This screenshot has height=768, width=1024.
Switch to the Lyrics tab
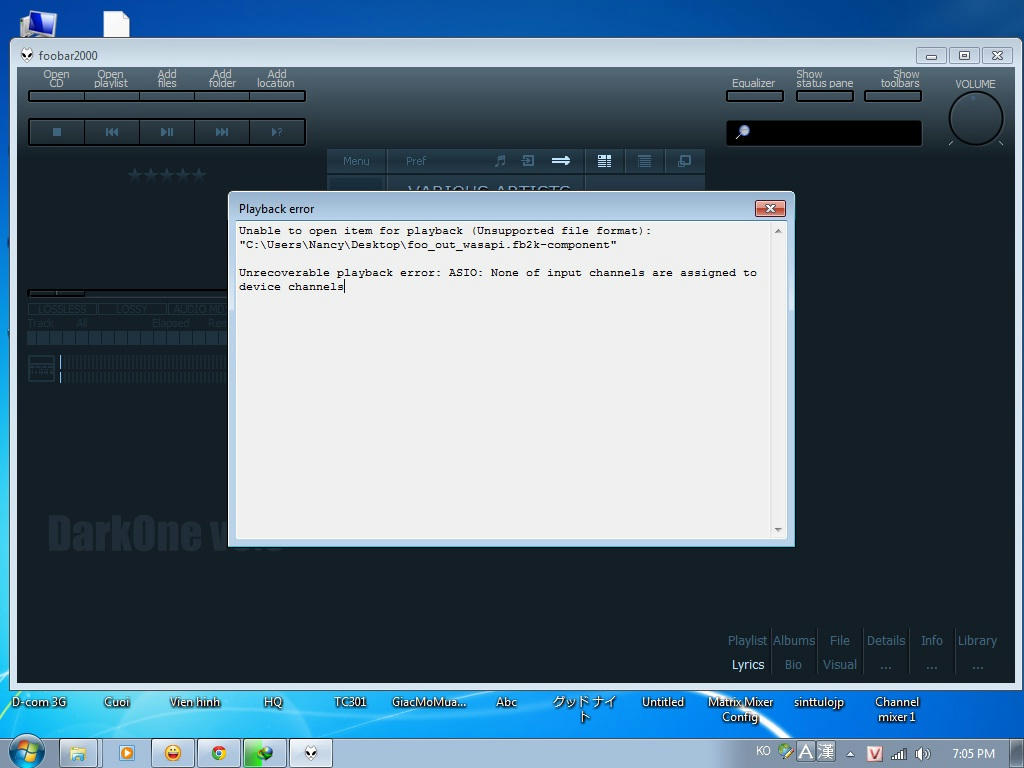click(748, 665)
